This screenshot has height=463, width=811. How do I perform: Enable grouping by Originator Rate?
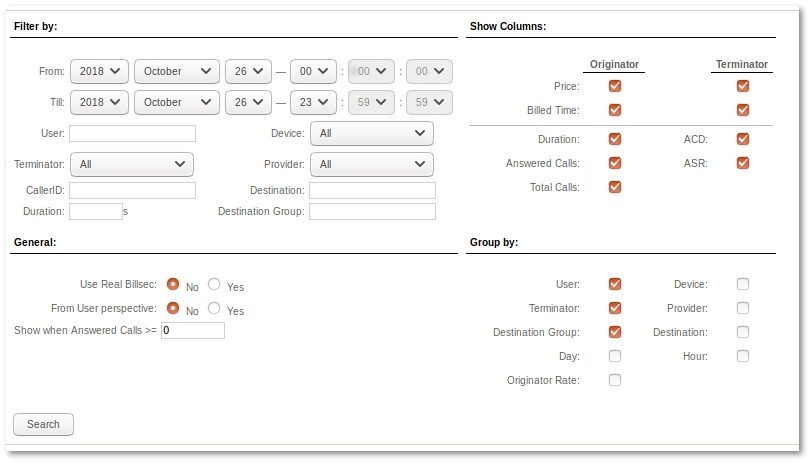pyautogui.click(x=615, y=380)
